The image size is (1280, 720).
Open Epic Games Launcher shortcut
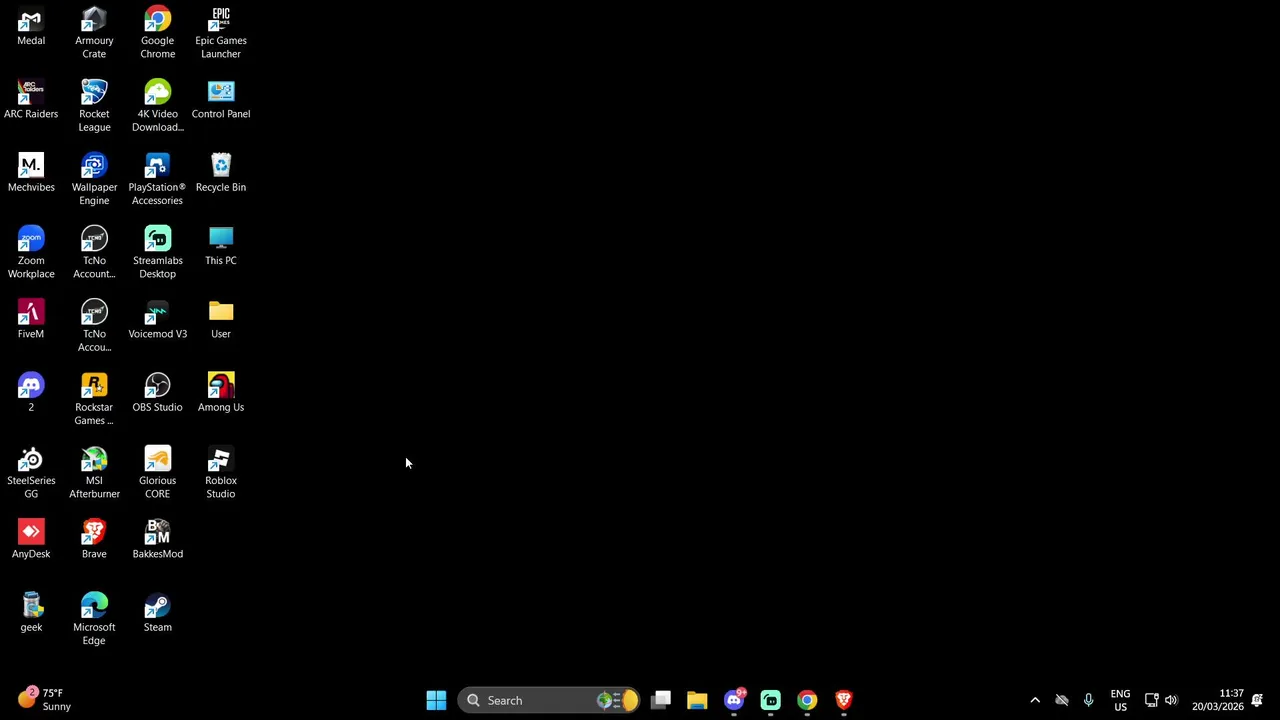click(x=221, y=33)
